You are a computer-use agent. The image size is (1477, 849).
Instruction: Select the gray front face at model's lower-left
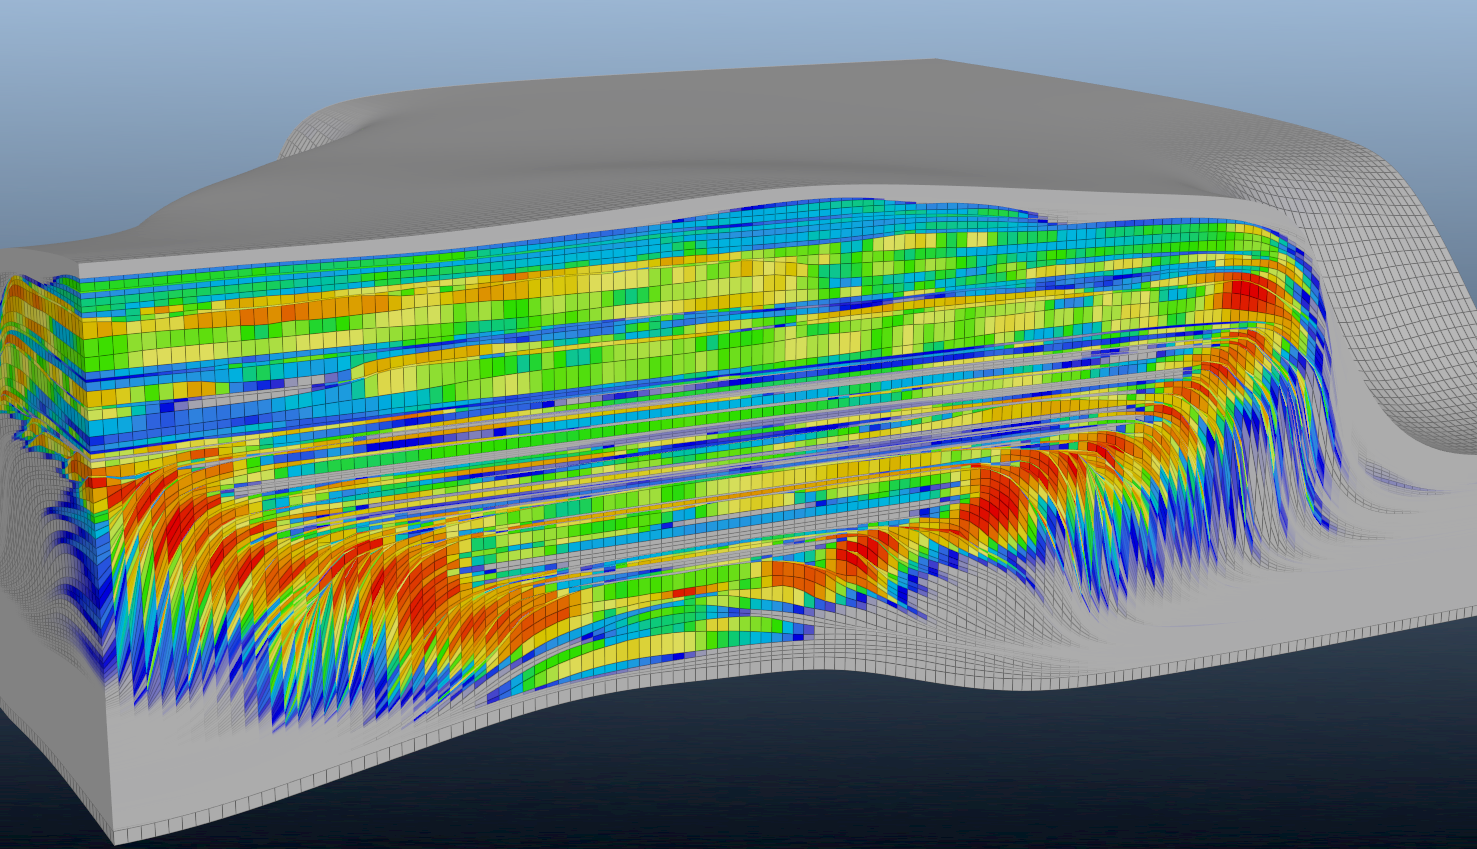click(200, 760)
